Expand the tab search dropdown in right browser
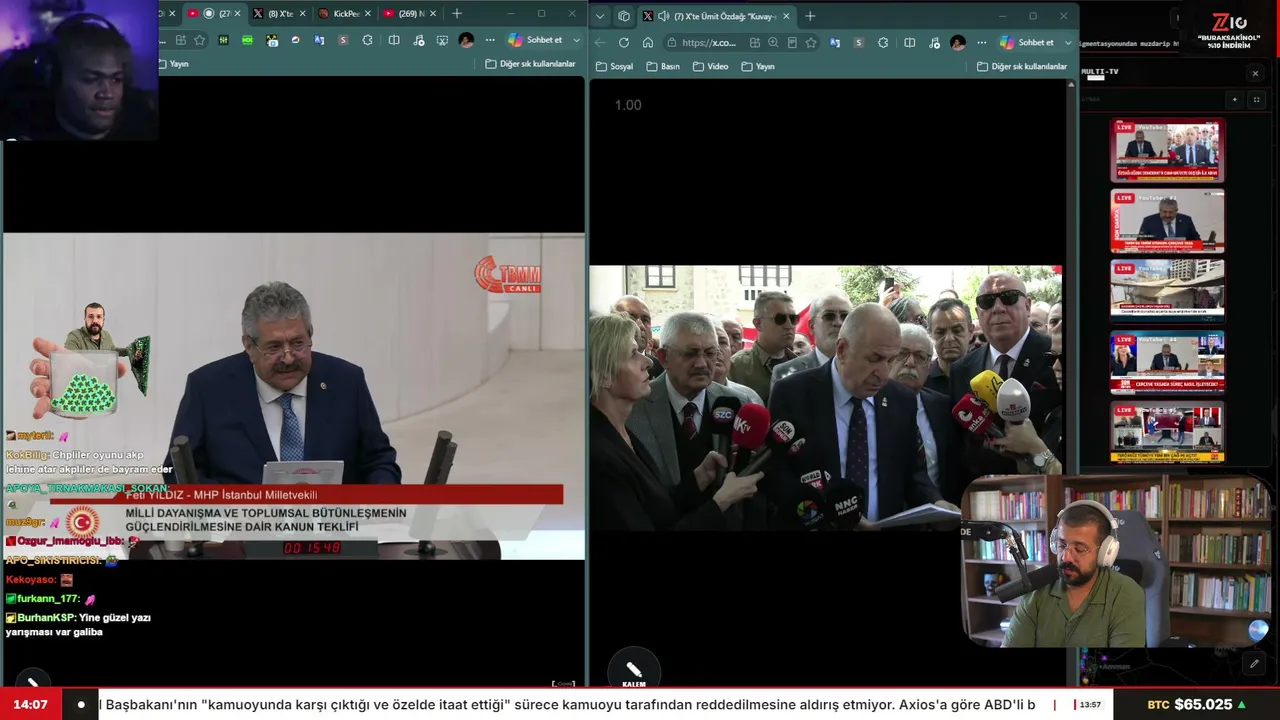 tap(600, 16)
